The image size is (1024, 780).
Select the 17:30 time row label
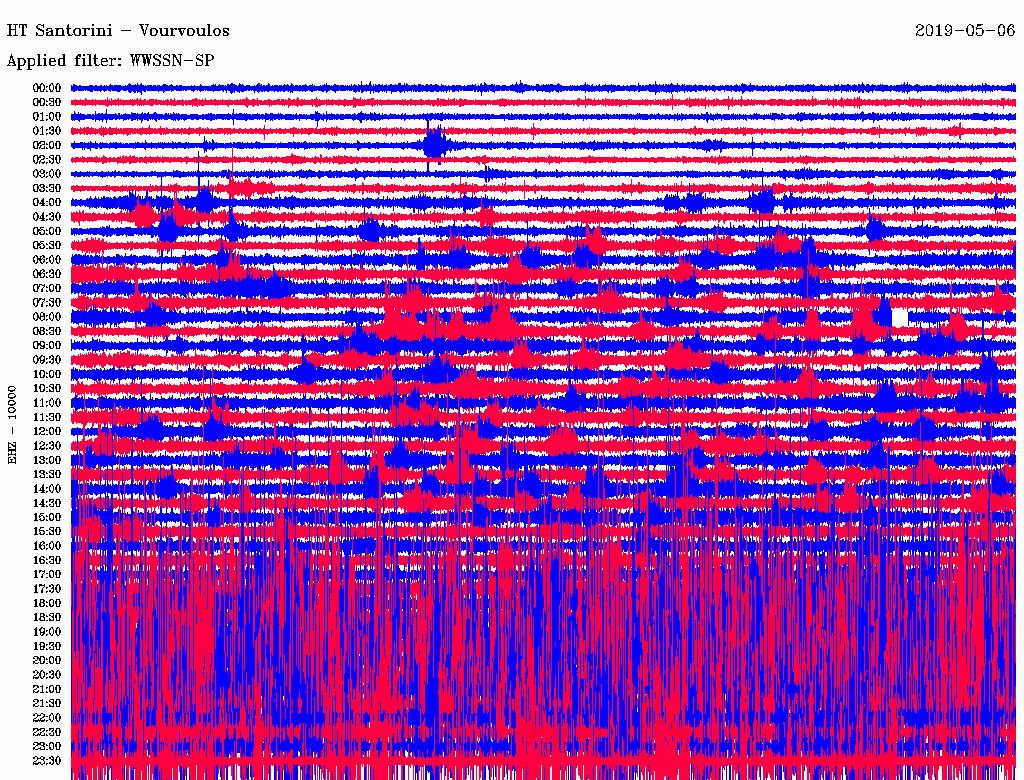47,589
